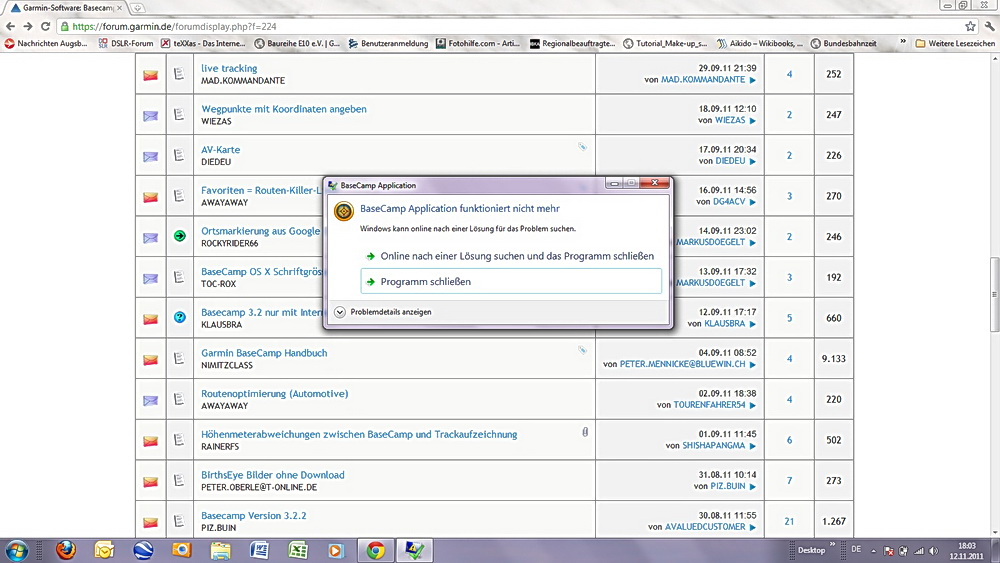Viewport: 1000px width, 563px height.
Task: Open thread Routenoptimierung (Automotive)
Action: pyautogui.click(x=275, y=393)
